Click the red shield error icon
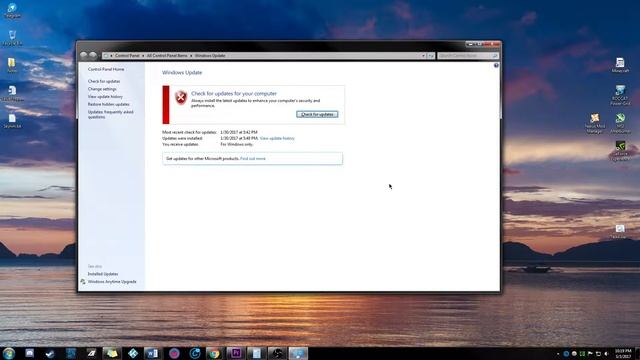 point(181,98)
